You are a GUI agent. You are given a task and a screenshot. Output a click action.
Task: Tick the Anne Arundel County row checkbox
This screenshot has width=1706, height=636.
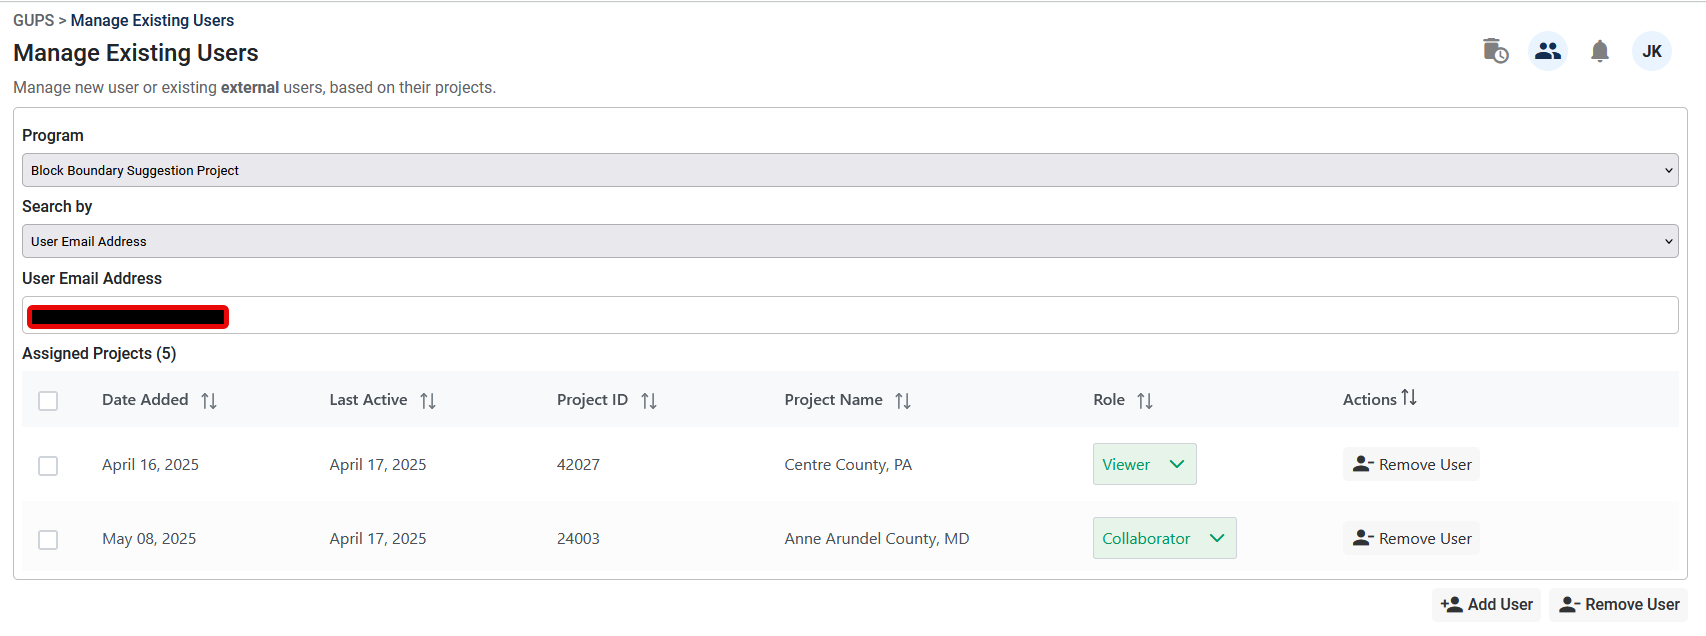pyautogui.click(x=48, y=540)
